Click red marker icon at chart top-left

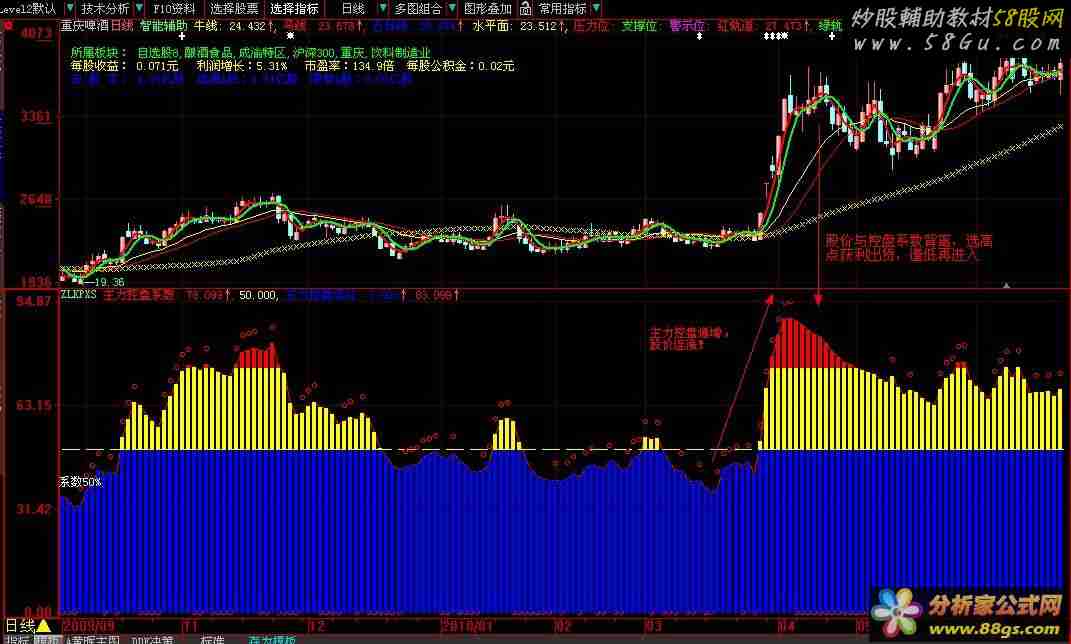8,25
